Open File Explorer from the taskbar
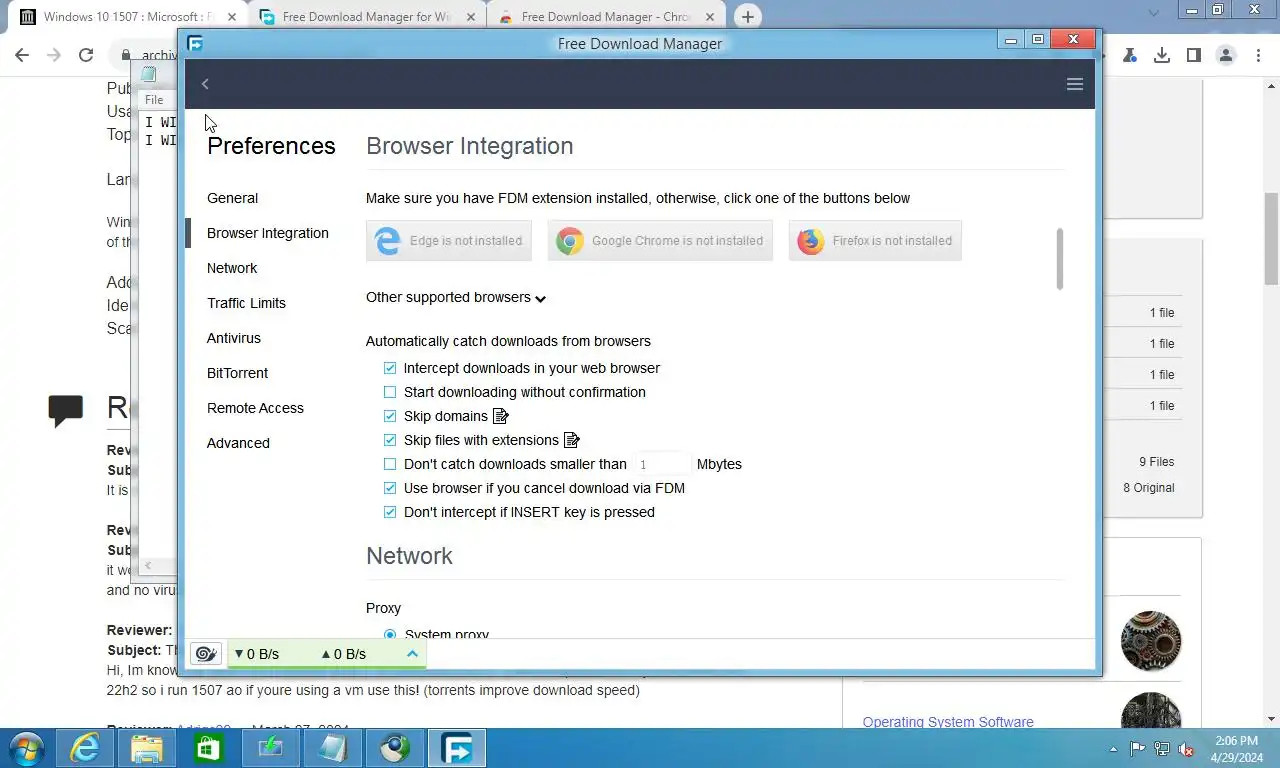This screenshot has height=768, width=1280. pos(147,748)
